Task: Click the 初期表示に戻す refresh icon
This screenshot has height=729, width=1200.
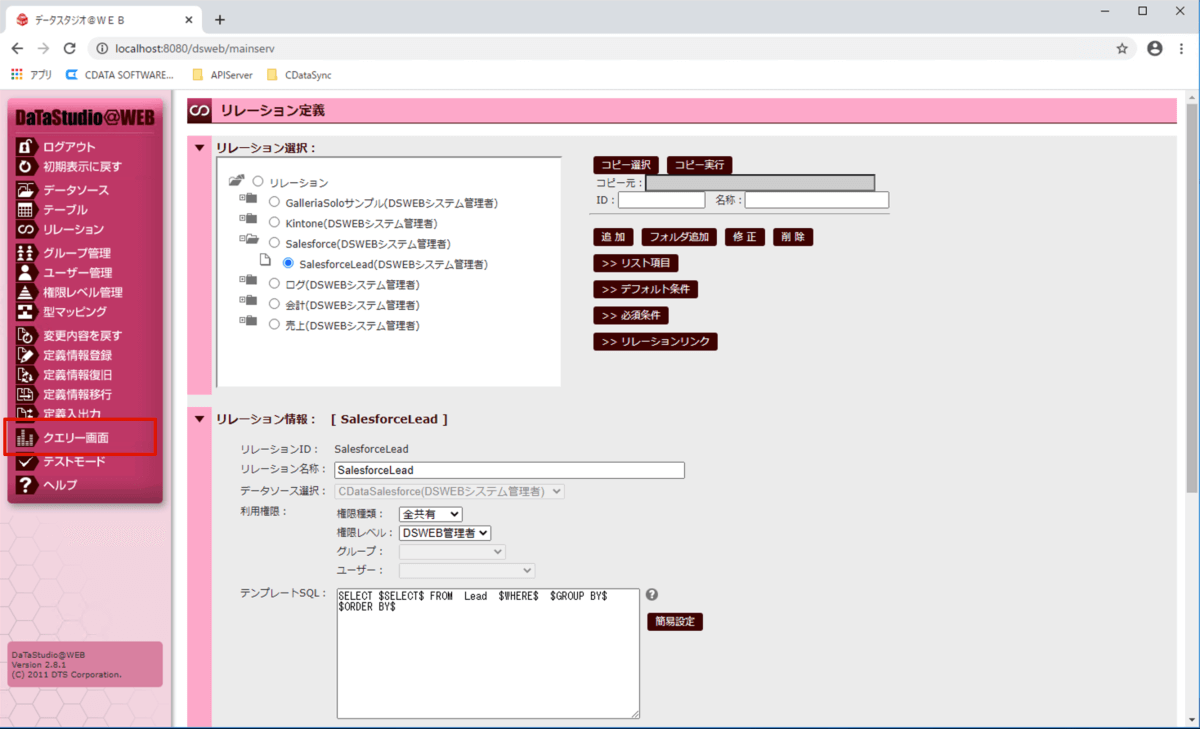Action: (26, 166)
